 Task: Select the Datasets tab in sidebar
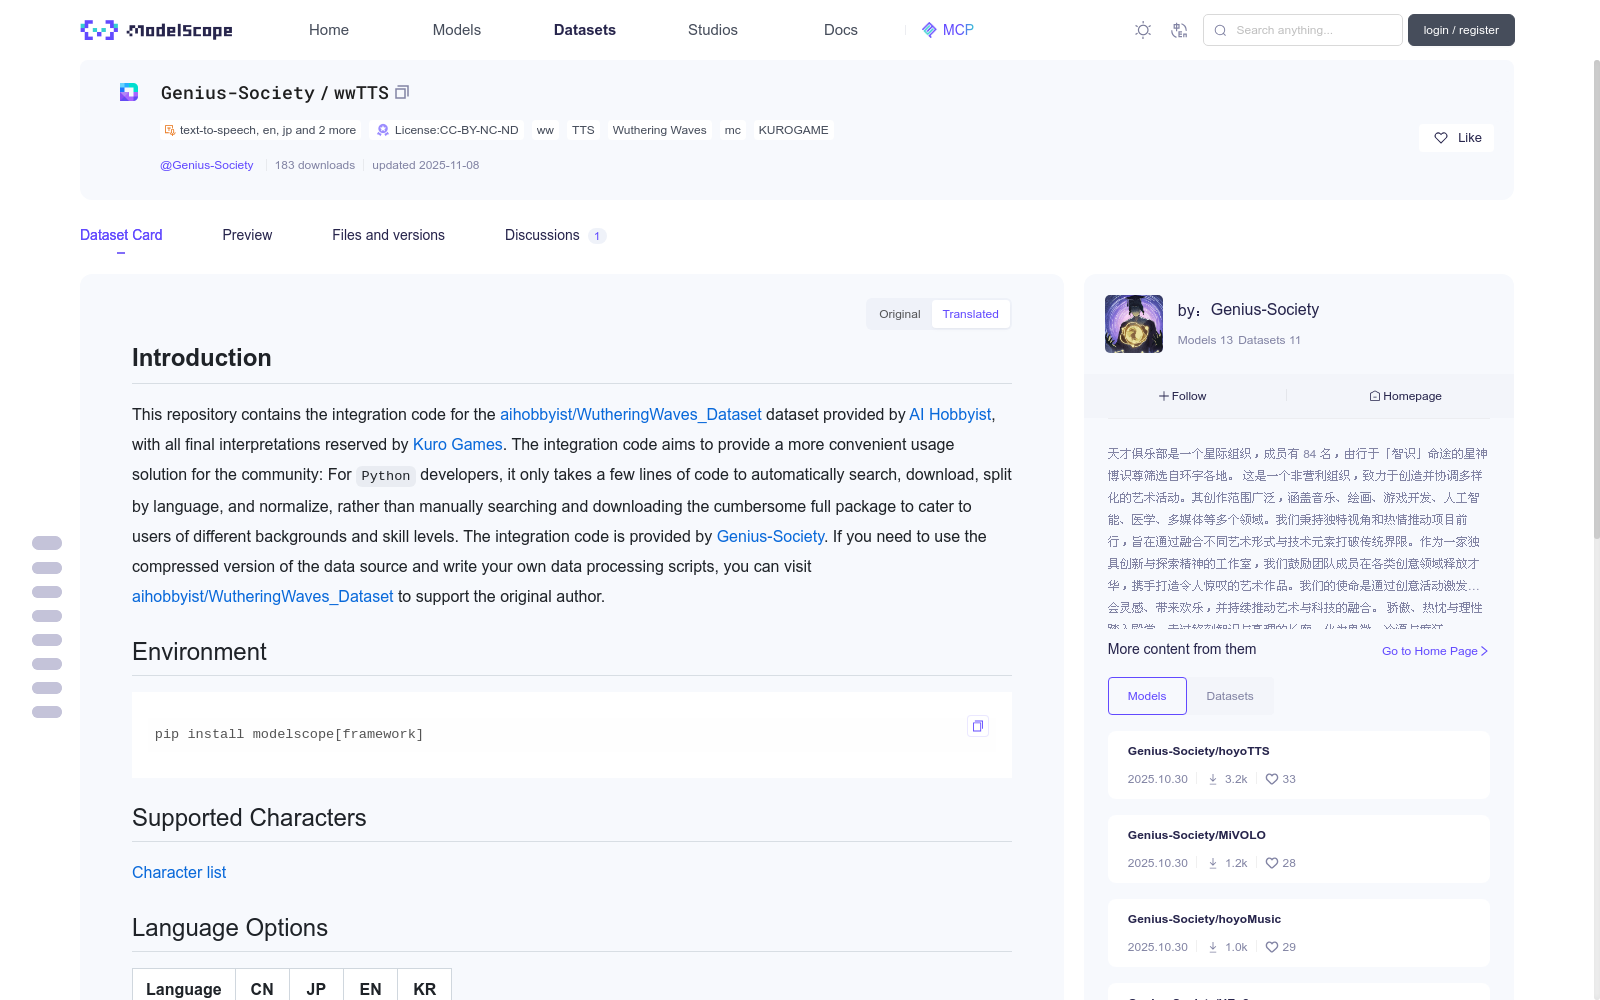[1230, 696]
